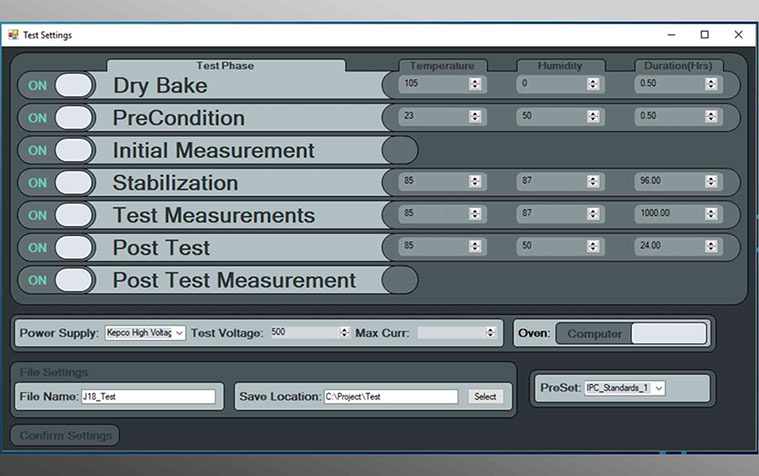Click the Duration(Hrs) column header tab

coord(678,66)
